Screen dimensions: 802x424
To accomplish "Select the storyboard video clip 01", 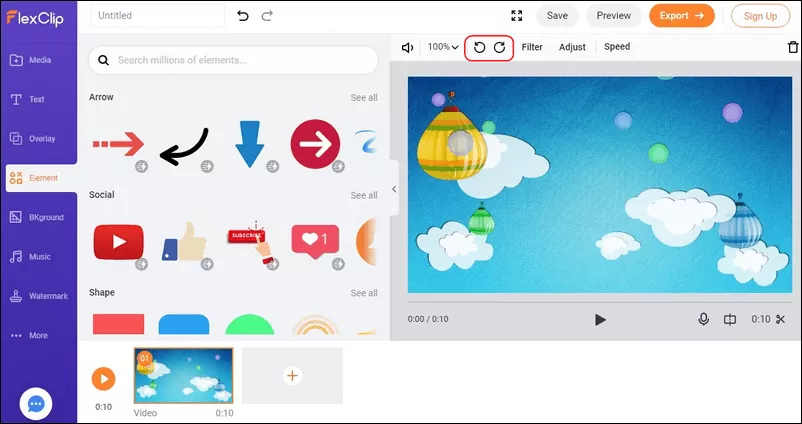I will pos(184,376).
